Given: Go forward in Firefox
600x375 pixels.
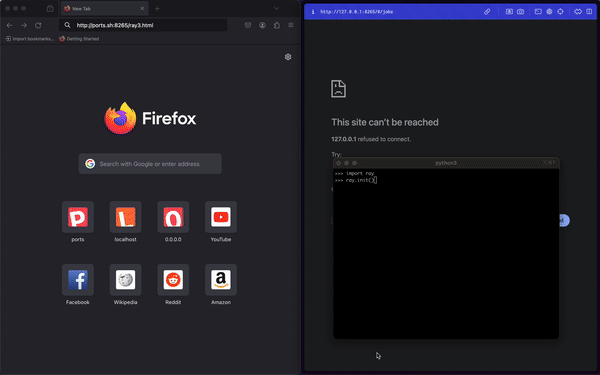Looking at the screenshot, I should 24,25.
